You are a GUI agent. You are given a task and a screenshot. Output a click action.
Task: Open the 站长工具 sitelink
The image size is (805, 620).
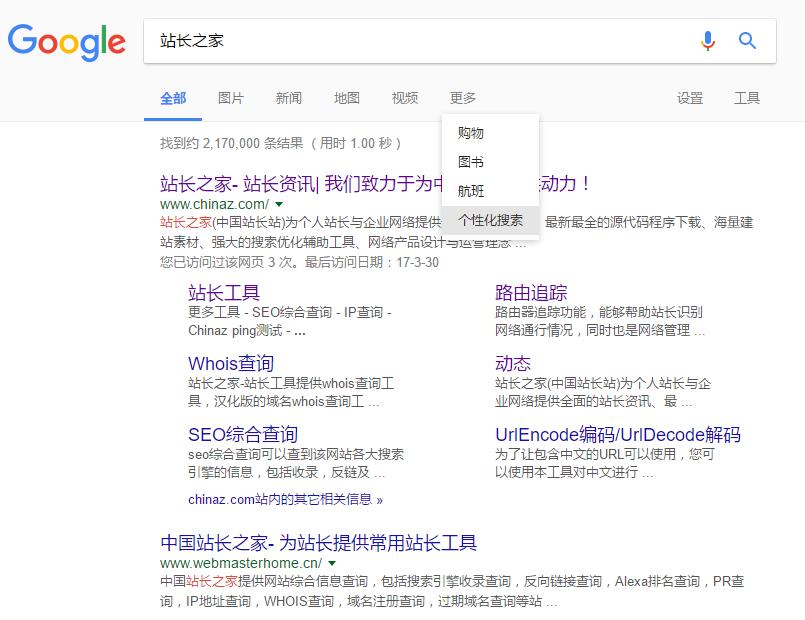point(224,293)
